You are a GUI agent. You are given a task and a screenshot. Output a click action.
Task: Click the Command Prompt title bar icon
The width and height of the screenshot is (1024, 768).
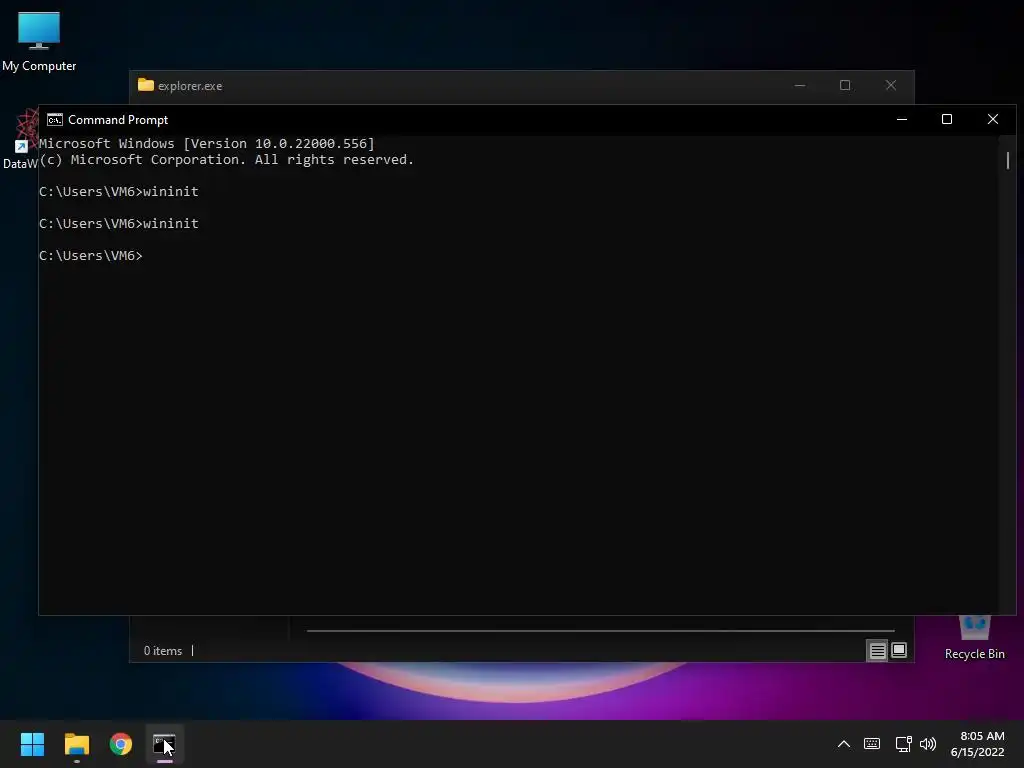point(55,120)
